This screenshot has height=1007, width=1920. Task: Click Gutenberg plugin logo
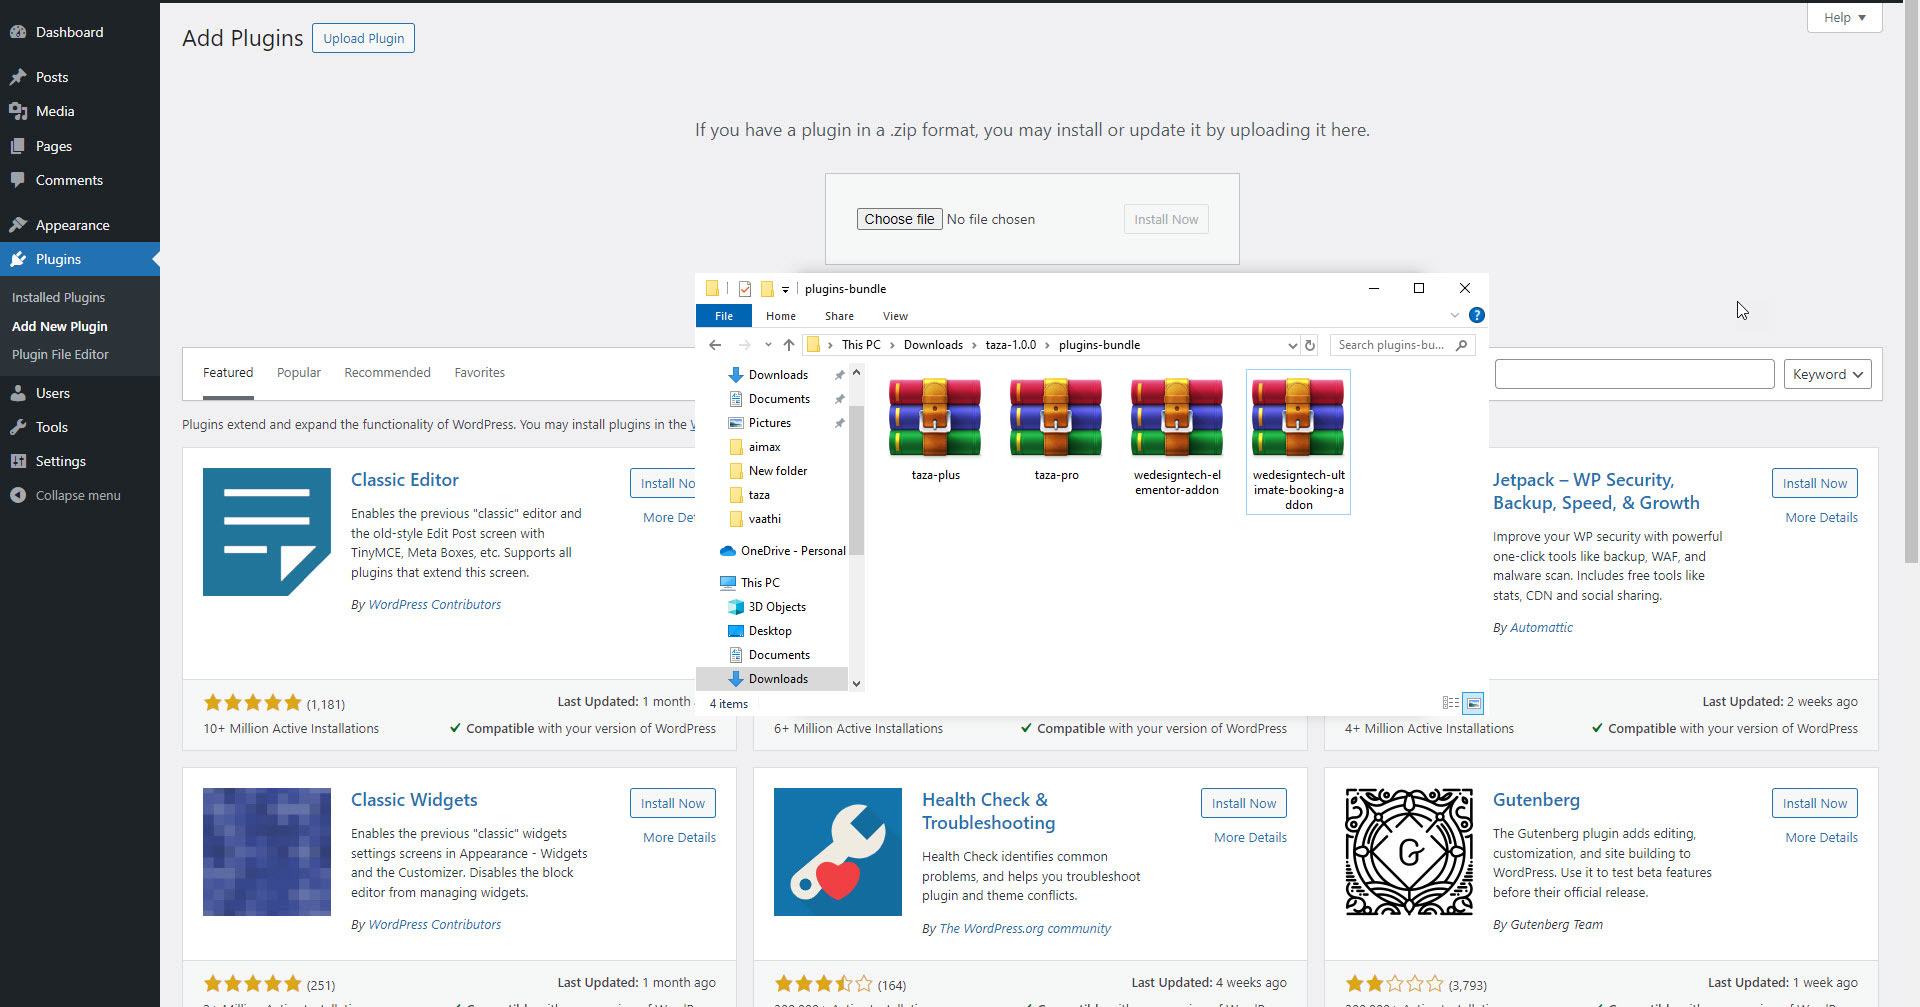1409,852
